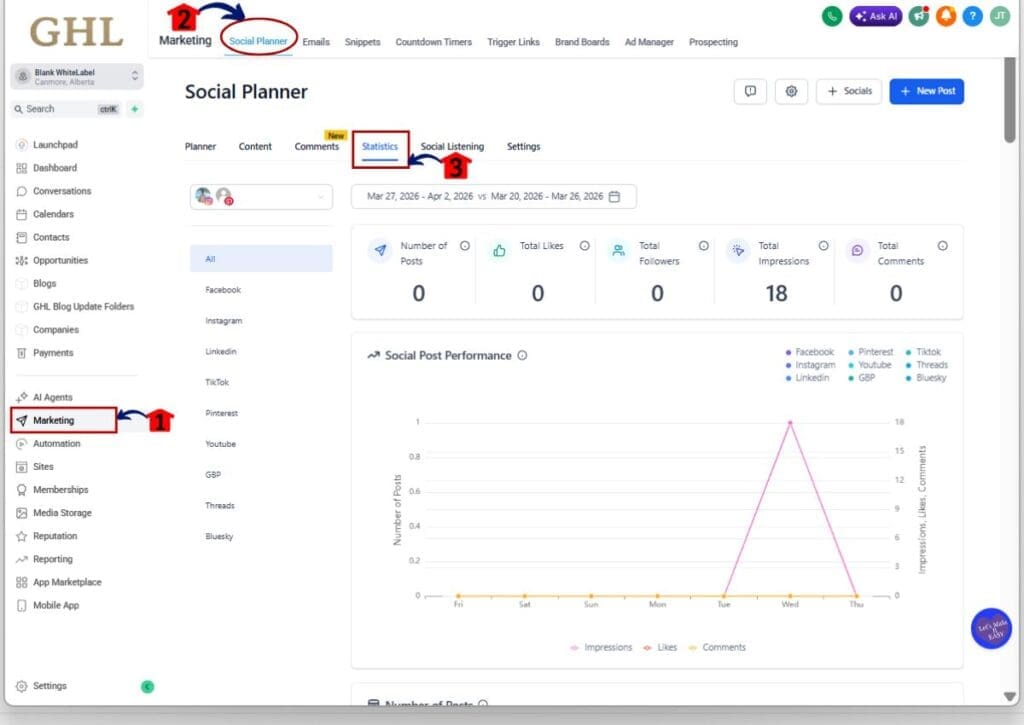Click the megaphone announcements icon
Screen dimensions: 1024x725
917,17
